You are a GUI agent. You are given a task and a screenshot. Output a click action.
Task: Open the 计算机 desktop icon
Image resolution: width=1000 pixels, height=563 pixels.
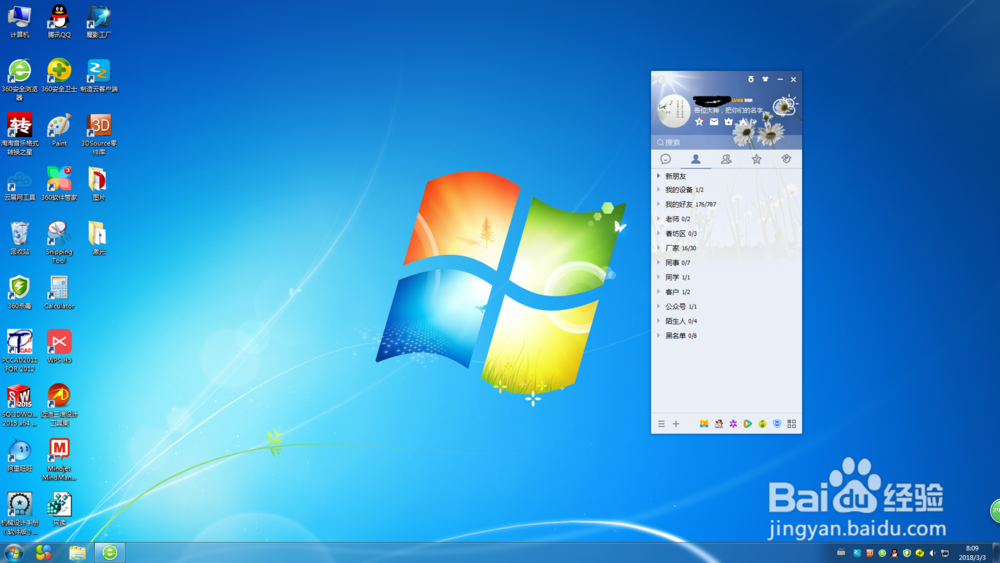(20, 22)
